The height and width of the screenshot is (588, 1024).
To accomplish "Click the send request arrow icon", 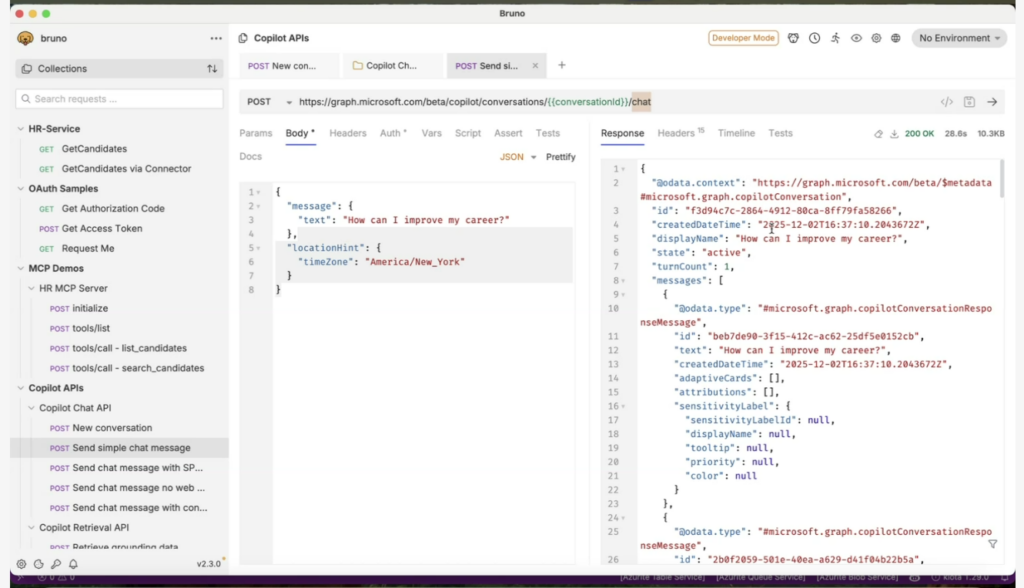I will pos(992,102).
